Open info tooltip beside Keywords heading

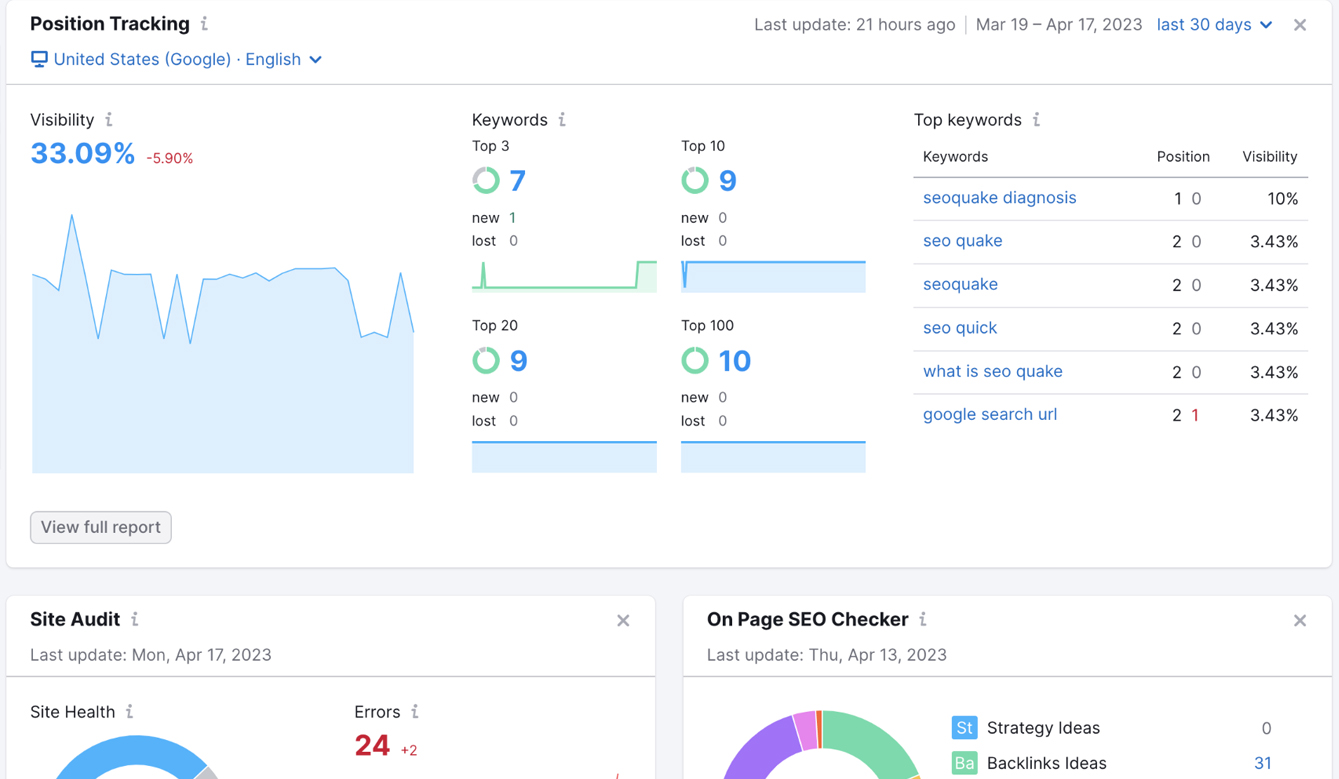[x=562, y=119]
